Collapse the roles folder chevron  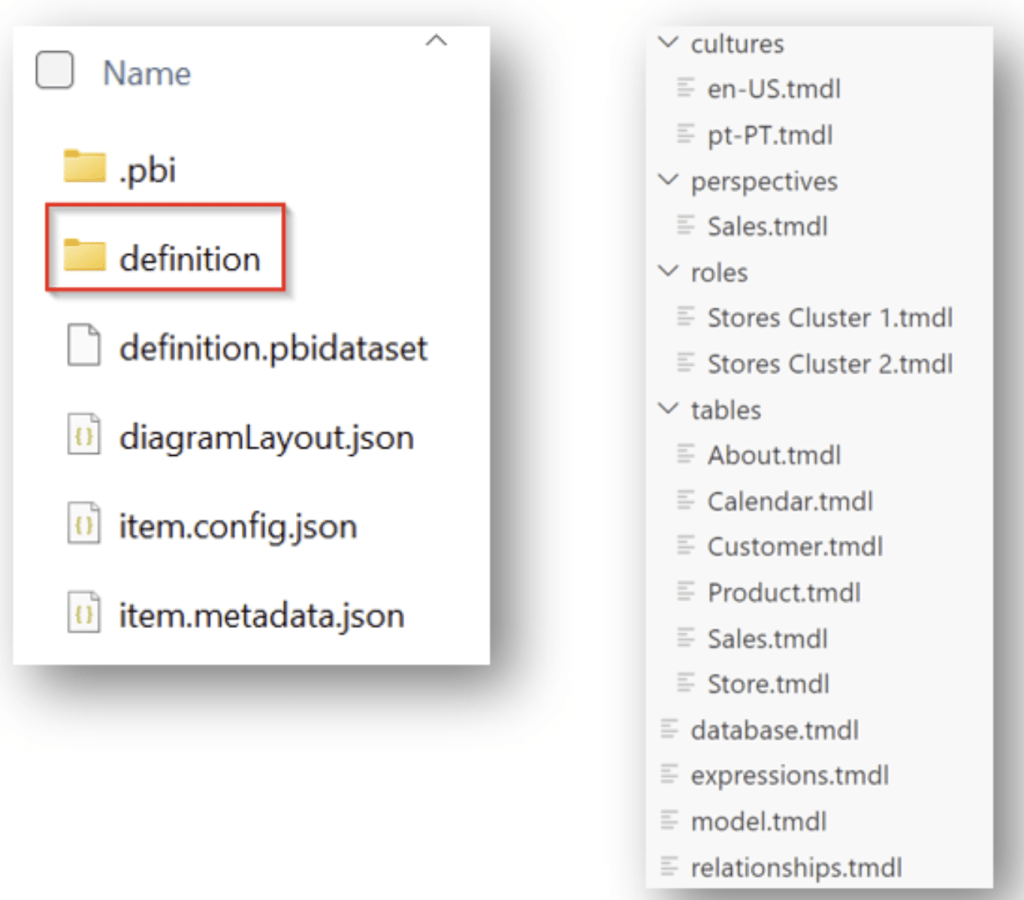668,273
